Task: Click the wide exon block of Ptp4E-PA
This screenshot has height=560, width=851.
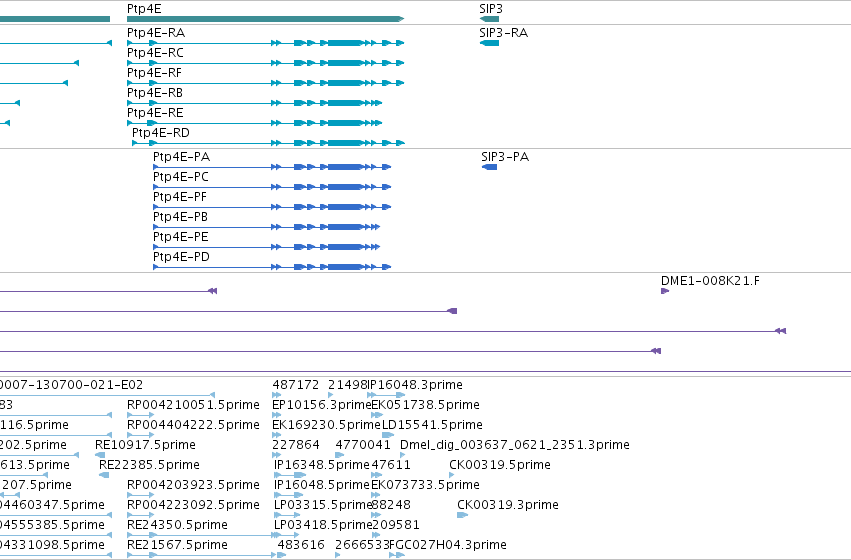Action: coord(345,167)
